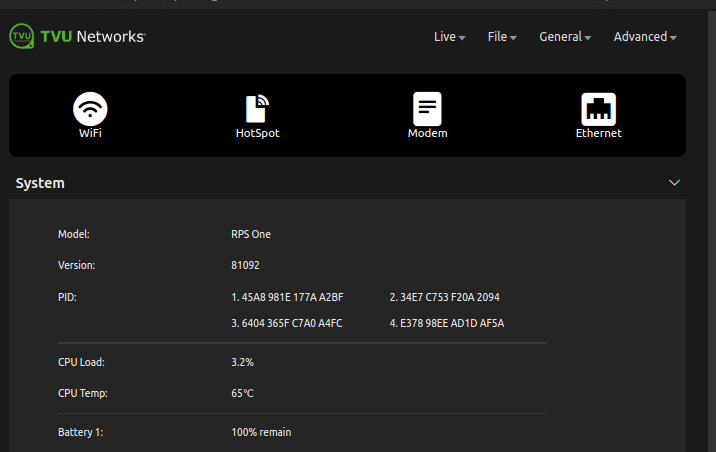Select the version number 81092
Screen dimensions: 716x452
245,265
